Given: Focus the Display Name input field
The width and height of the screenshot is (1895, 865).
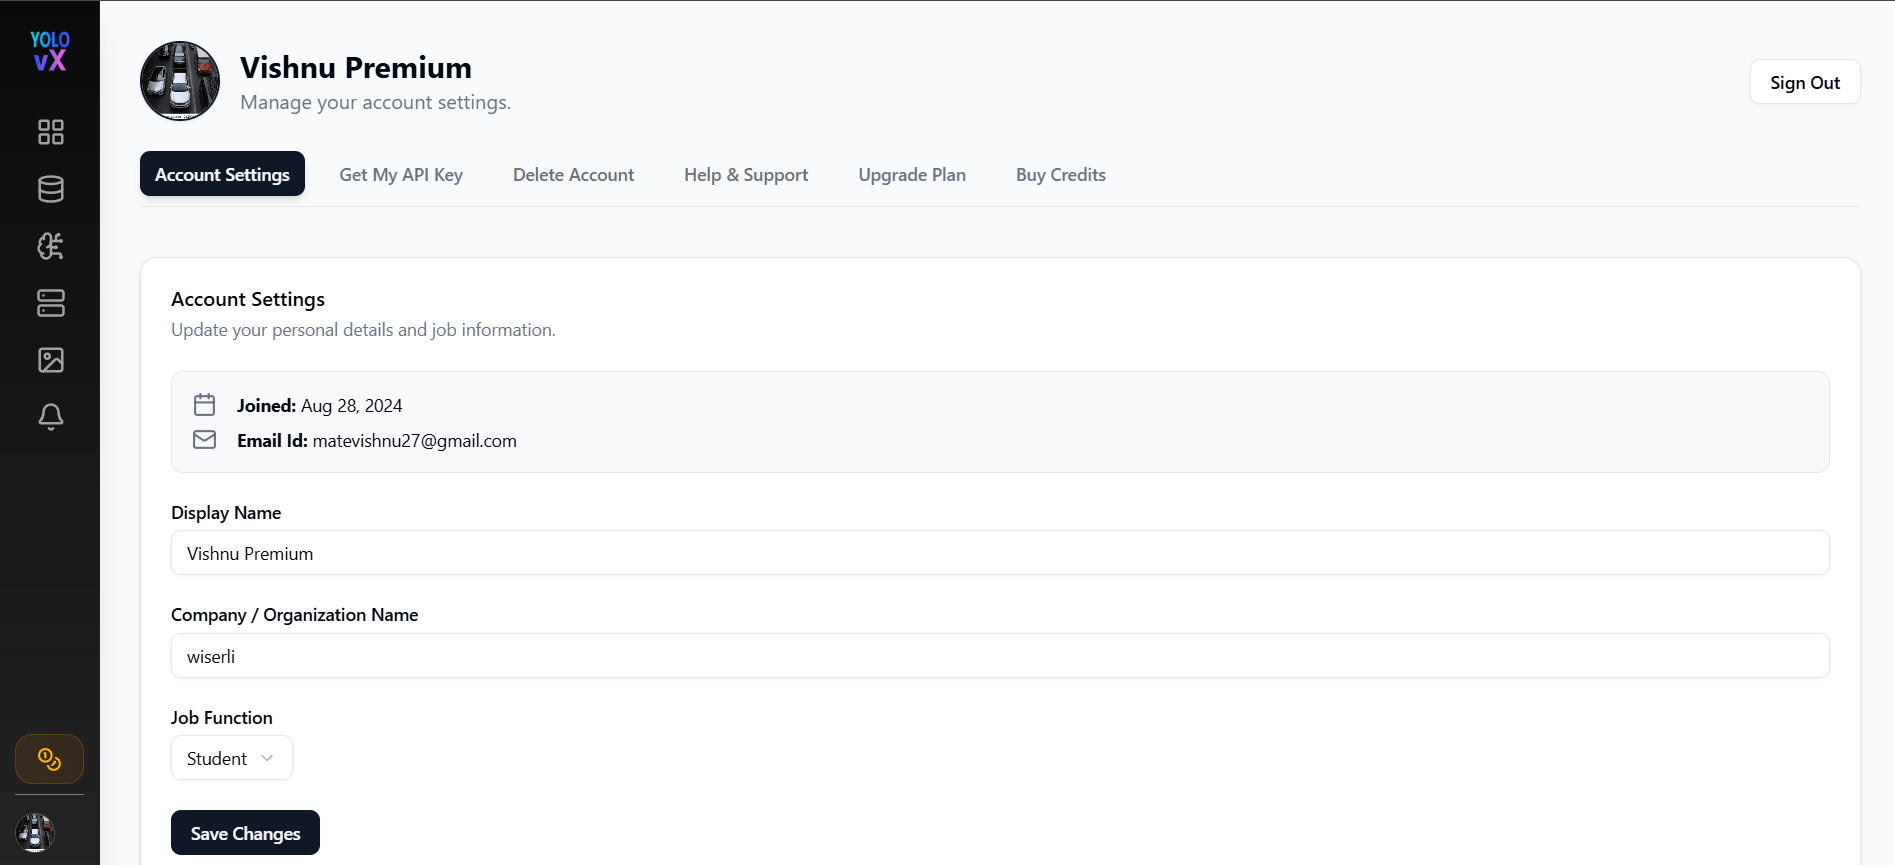Looking at the screenshot, I should (x=1000, y=553).
